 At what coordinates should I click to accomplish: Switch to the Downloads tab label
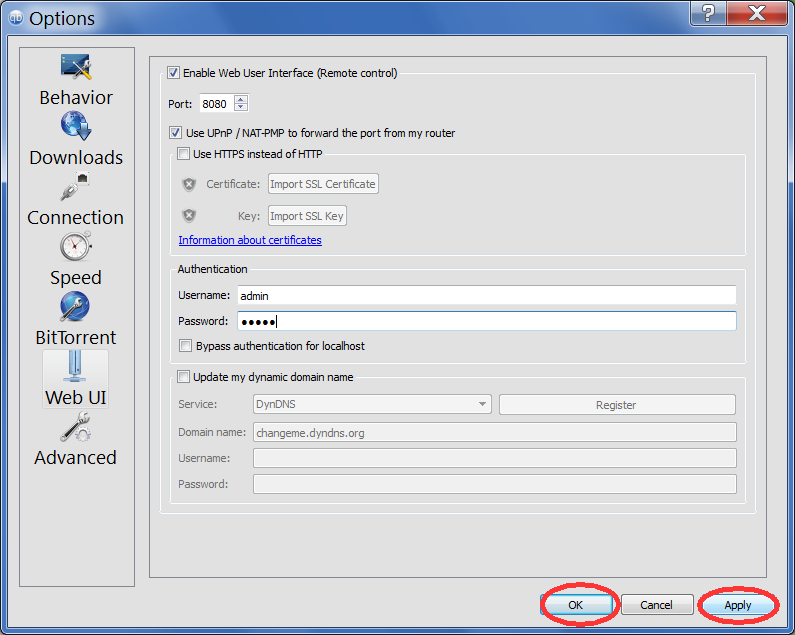pos(76,158)
